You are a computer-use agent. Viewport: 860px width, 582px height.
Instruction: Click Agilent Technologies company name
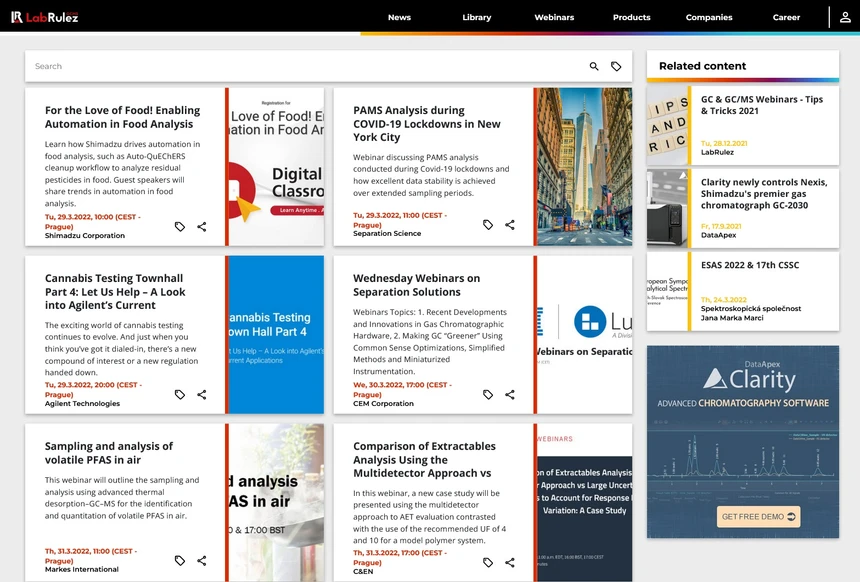pyautogui.click(x=82, y=404)
